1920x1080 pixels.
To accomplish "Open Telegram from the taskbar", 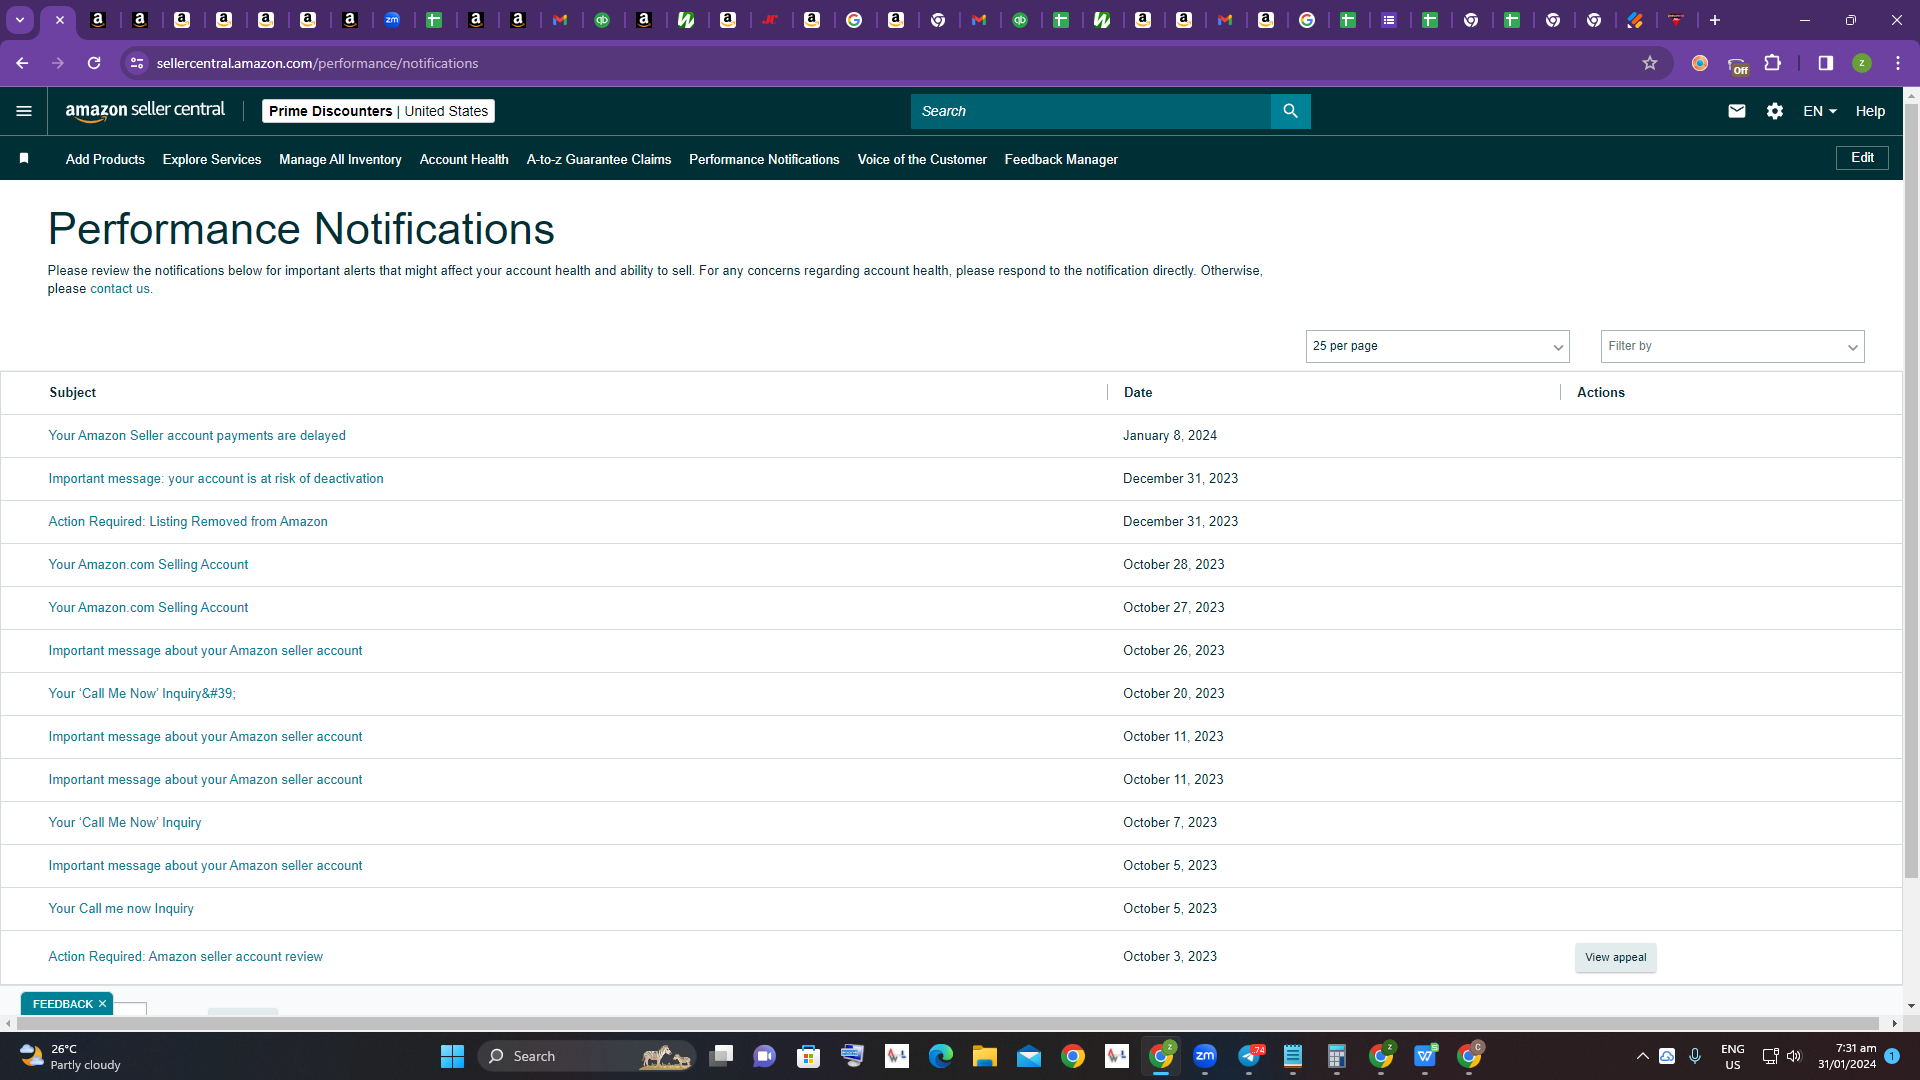I will point(1250,1056).
